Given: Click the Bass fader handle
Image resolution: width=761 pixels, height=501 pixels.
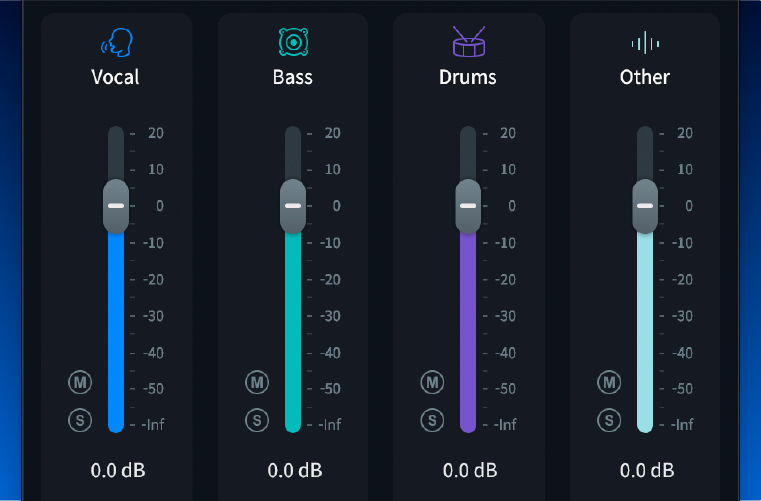Looking at the screenshot, I should coord(293,206).
